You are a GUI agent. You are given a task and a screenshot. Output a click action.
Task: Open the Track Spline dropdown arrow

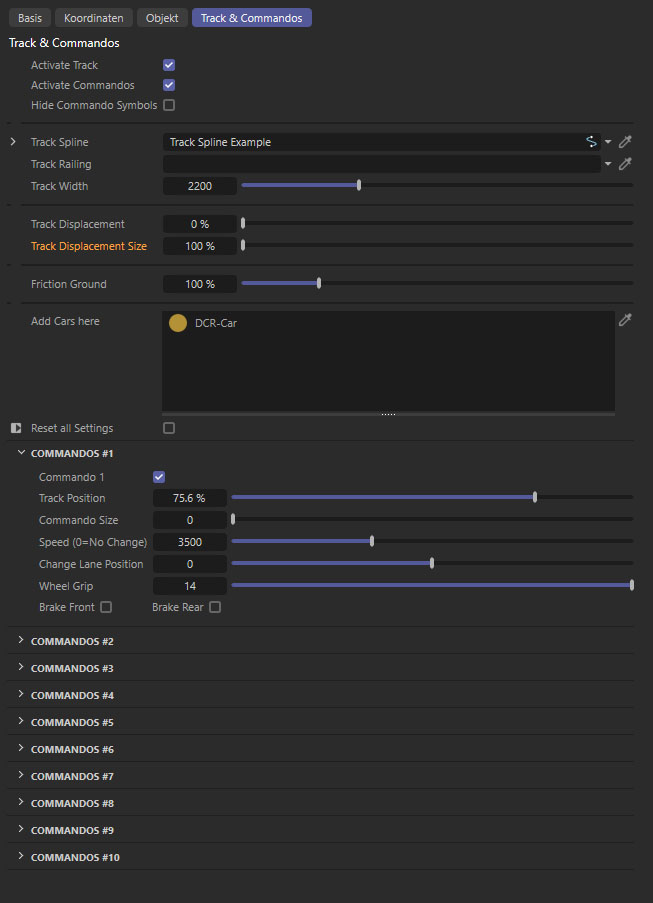pos(608,142)
